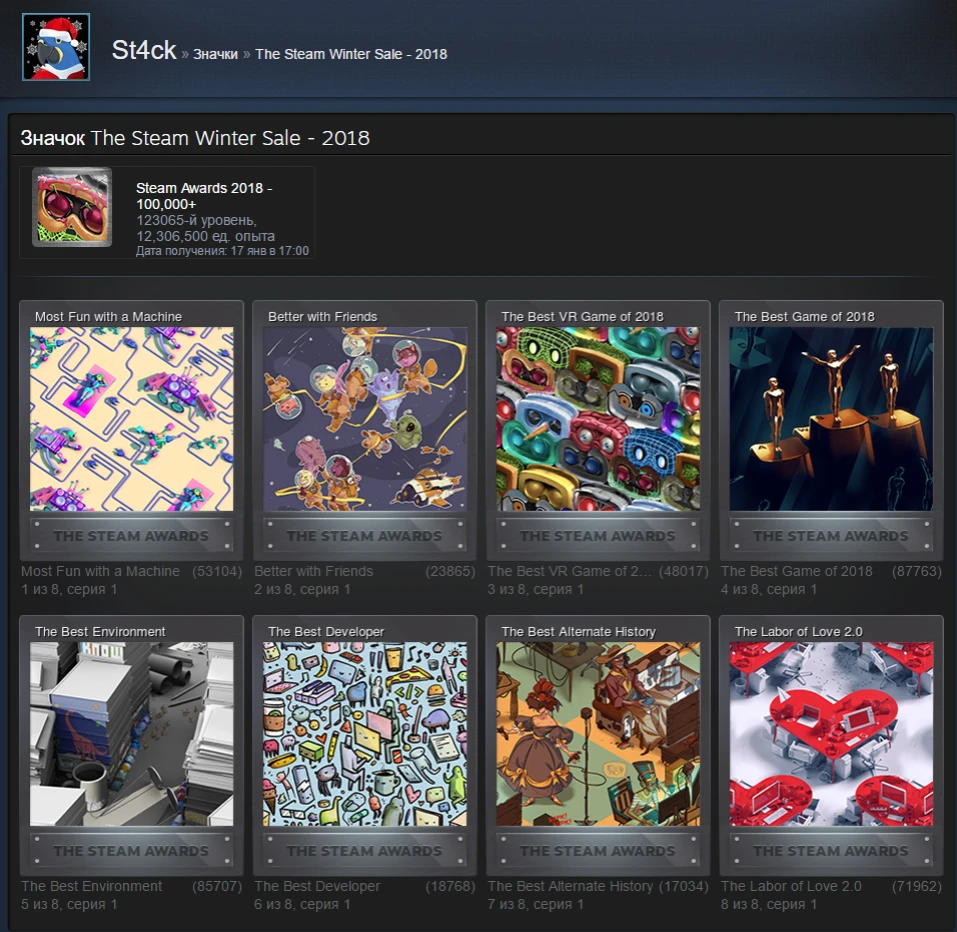Click The Best VR Game of 2... caption
The width and height of the screenshot is (957, 932).
coord(569,571)
